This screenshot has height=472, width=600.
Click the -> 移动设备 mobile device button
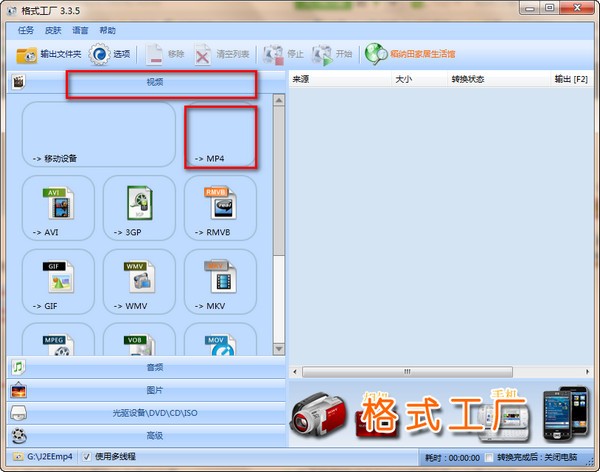tap(99, 134)
